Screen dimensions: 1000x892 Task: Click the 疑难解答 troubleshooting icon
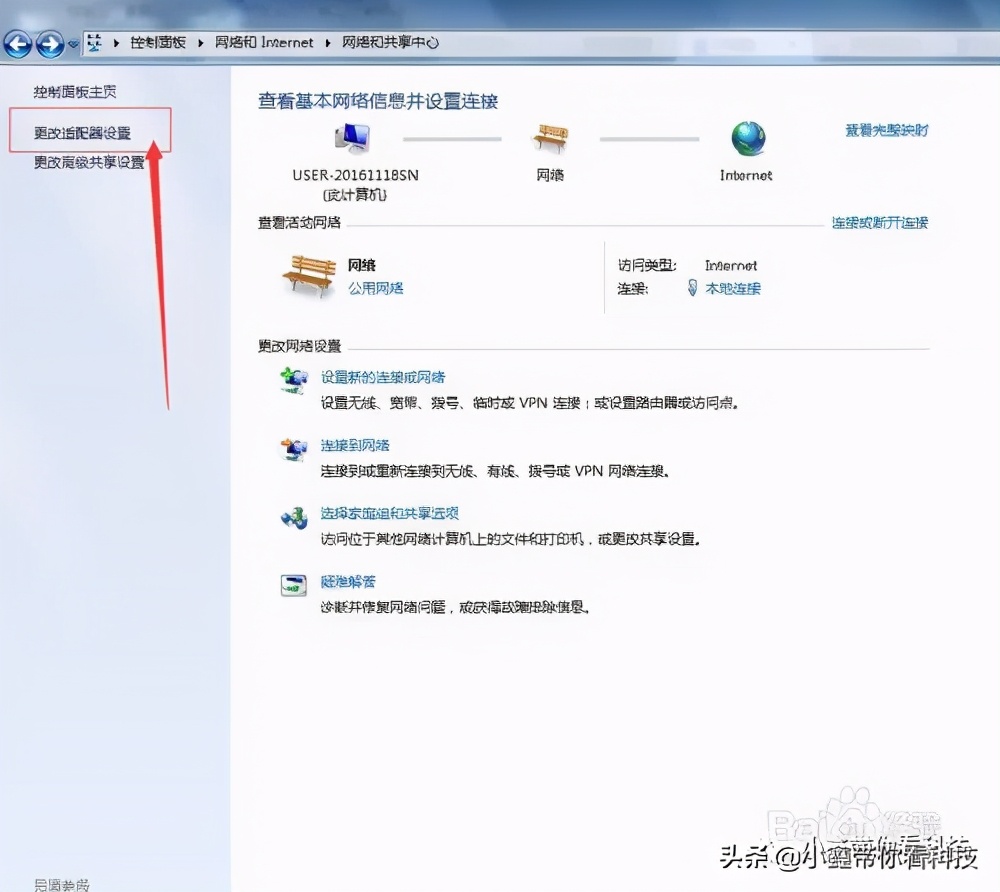click(292, 587)
